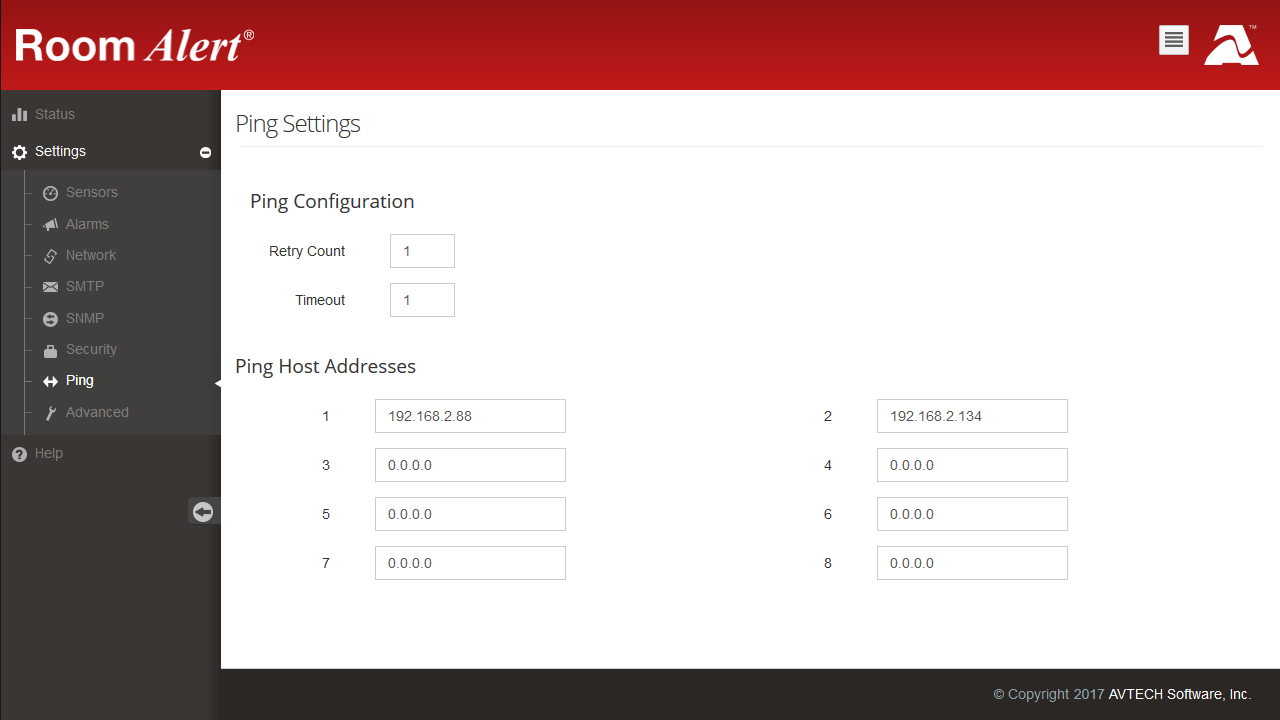Click the pyramid logo in the top bar

1230,44
